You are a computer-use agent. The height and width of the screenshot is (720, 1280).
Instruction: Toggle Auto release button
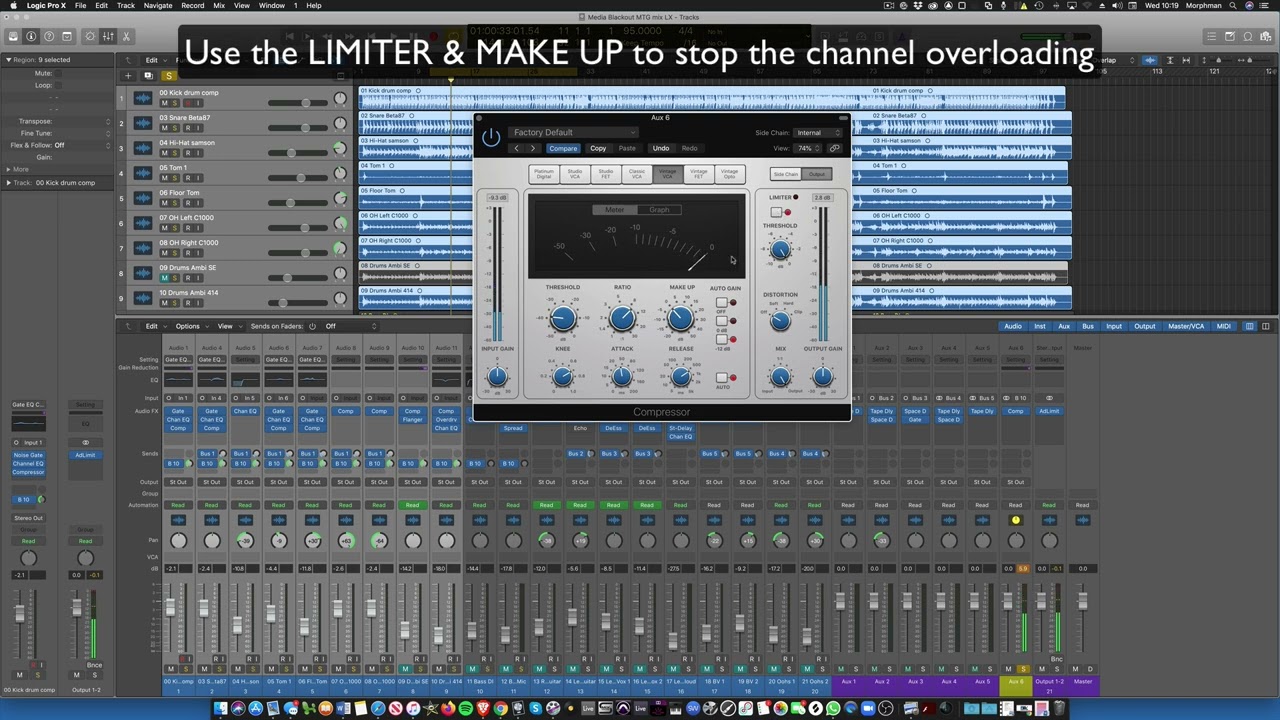tap(722, 378)
